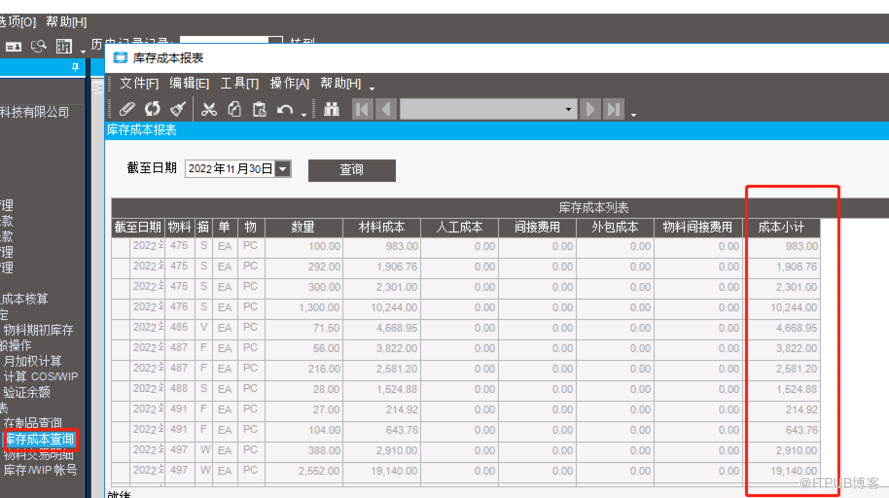Click the 截至日期 column header in grid
The image size is (889, 498).
point(138,227)
